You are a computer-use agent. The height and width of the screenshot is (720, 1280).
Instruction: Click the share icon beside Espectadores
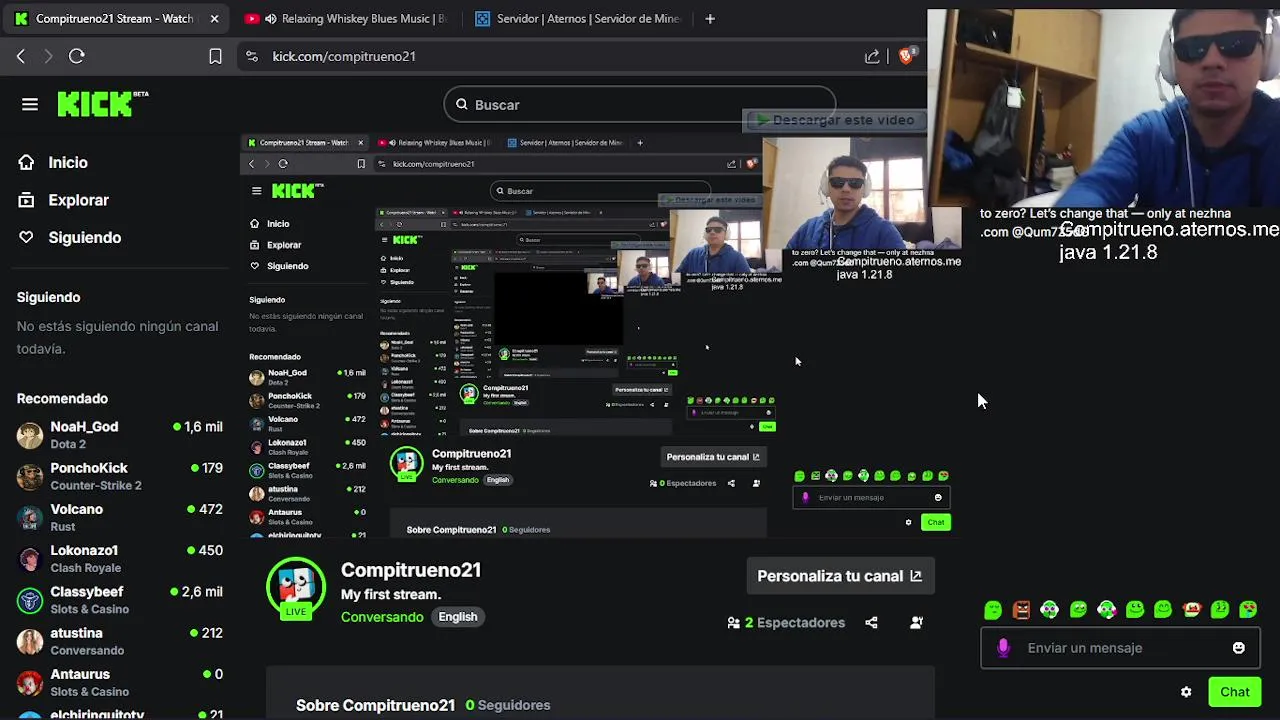(x=871, y=623)
